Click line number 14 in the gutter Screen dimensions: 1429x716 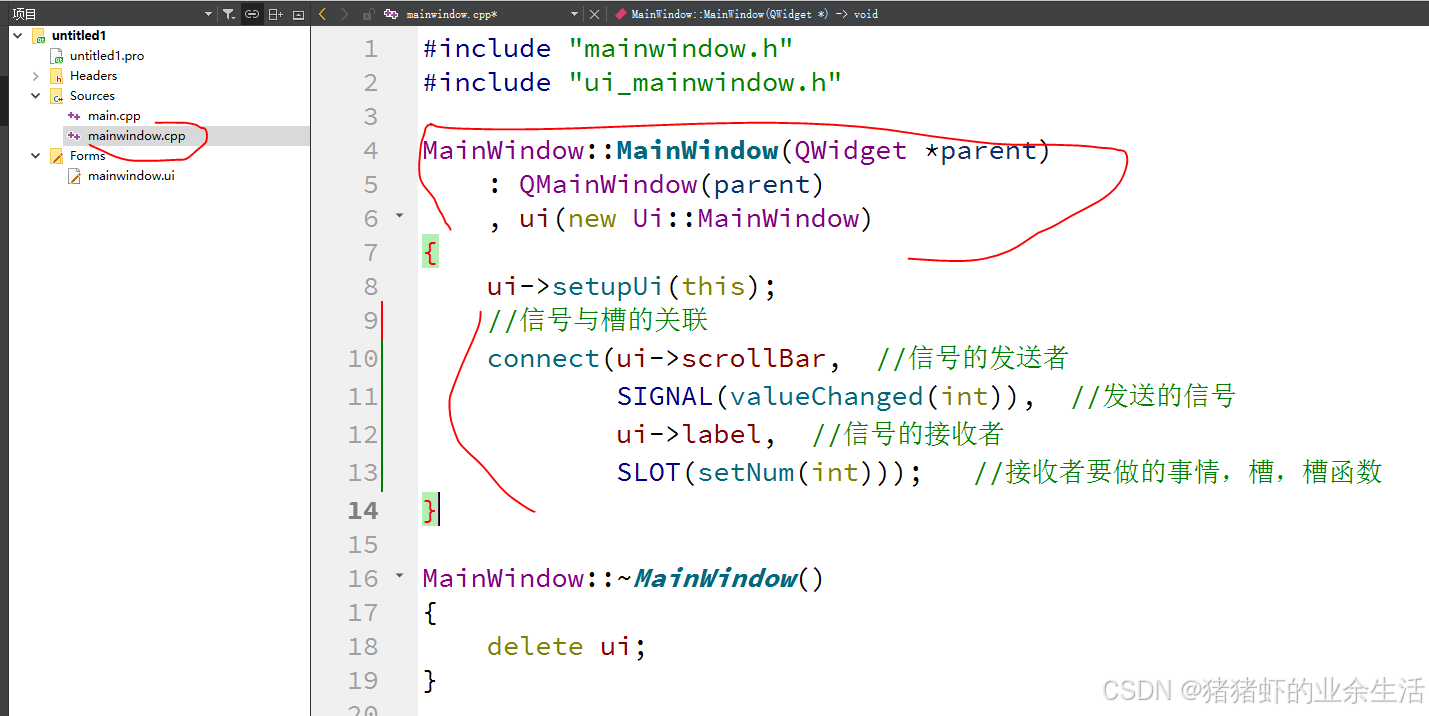point(363,511)
